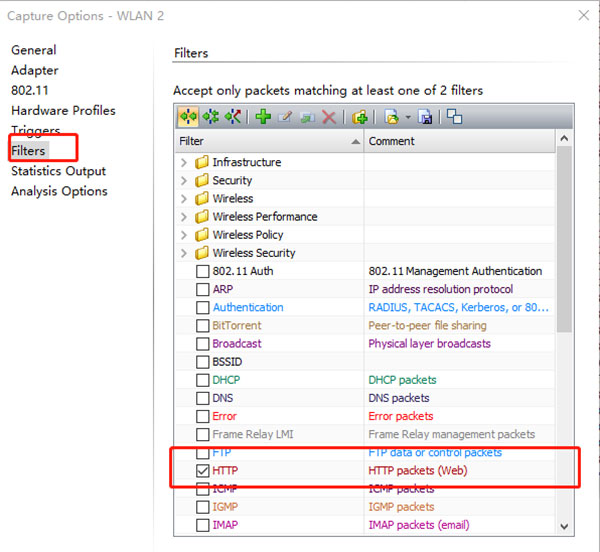Click the Export filters save icon
The width and height of the screenshot is (600, 552).
pyautogui.click(x=425, y=117)
